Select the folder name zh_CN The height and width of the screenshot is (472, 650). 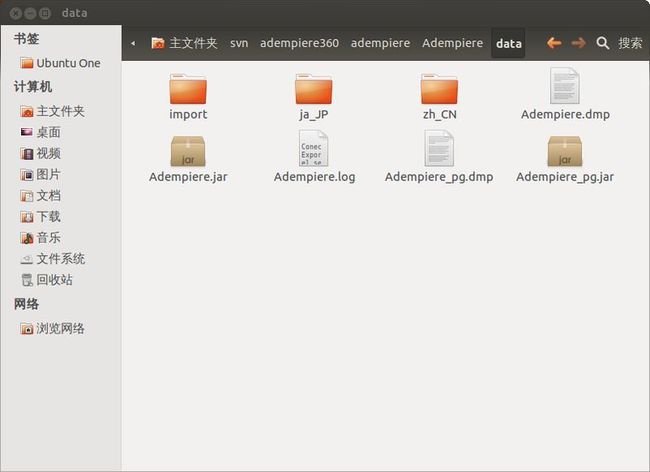[x=439, y=114]
